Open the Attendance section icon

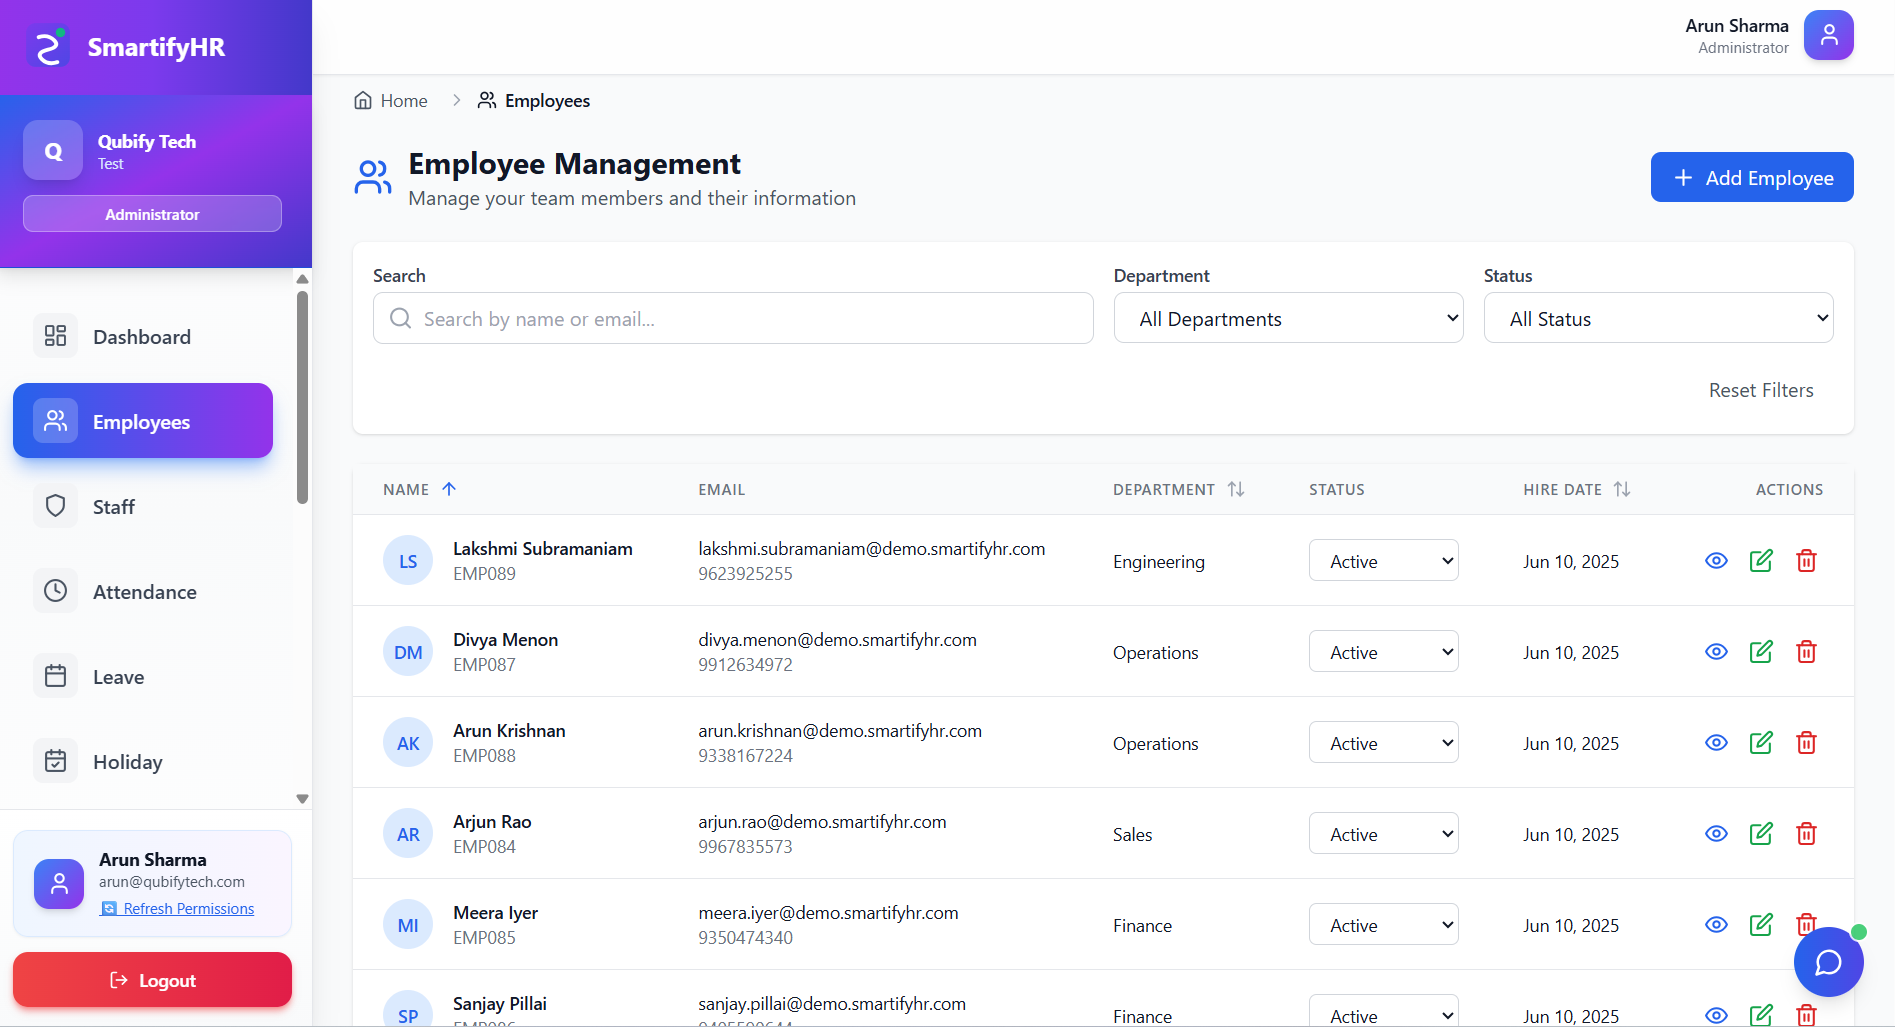[x=56, y=591]
